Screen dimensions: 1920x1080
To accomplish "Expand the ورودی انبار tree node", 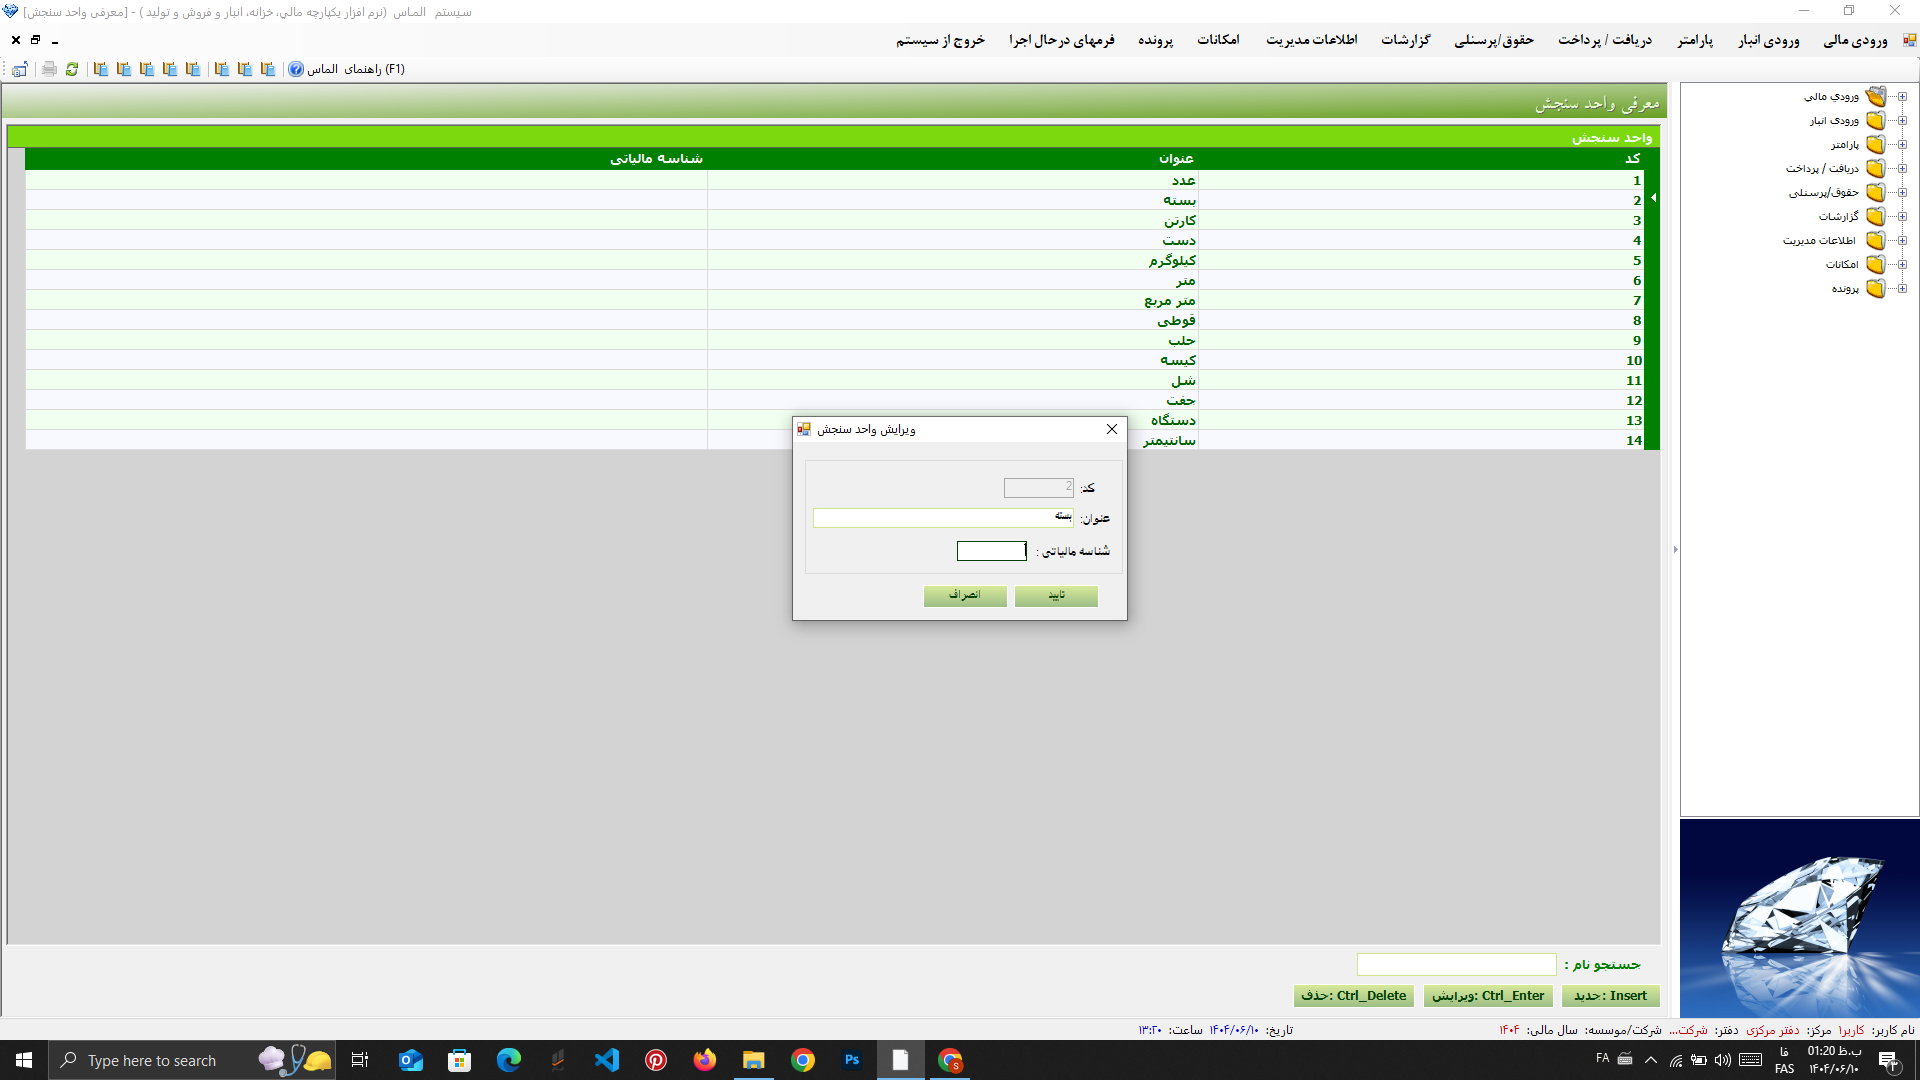I will (1902, 121).
